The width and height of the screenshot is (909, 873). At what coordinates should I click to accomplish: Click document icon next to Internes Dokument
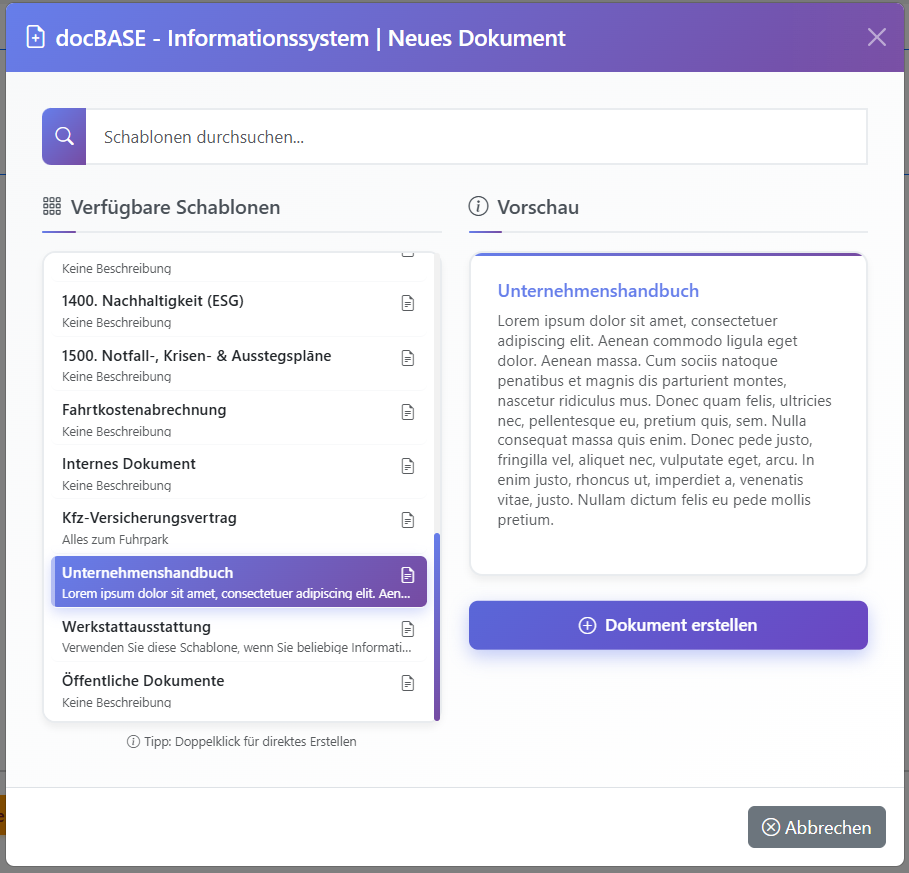point(407,466)
